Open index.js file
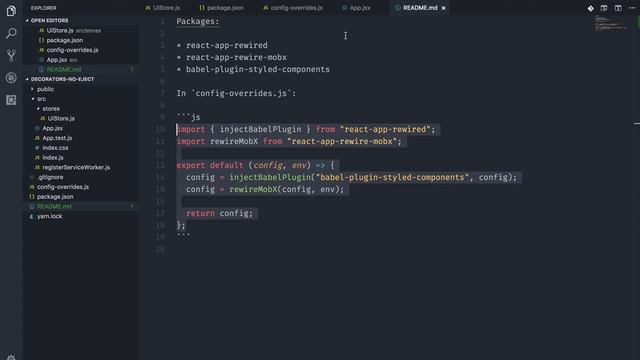This screenshot has height=360, width=640. pyautogui.click(x=53, y=158)
